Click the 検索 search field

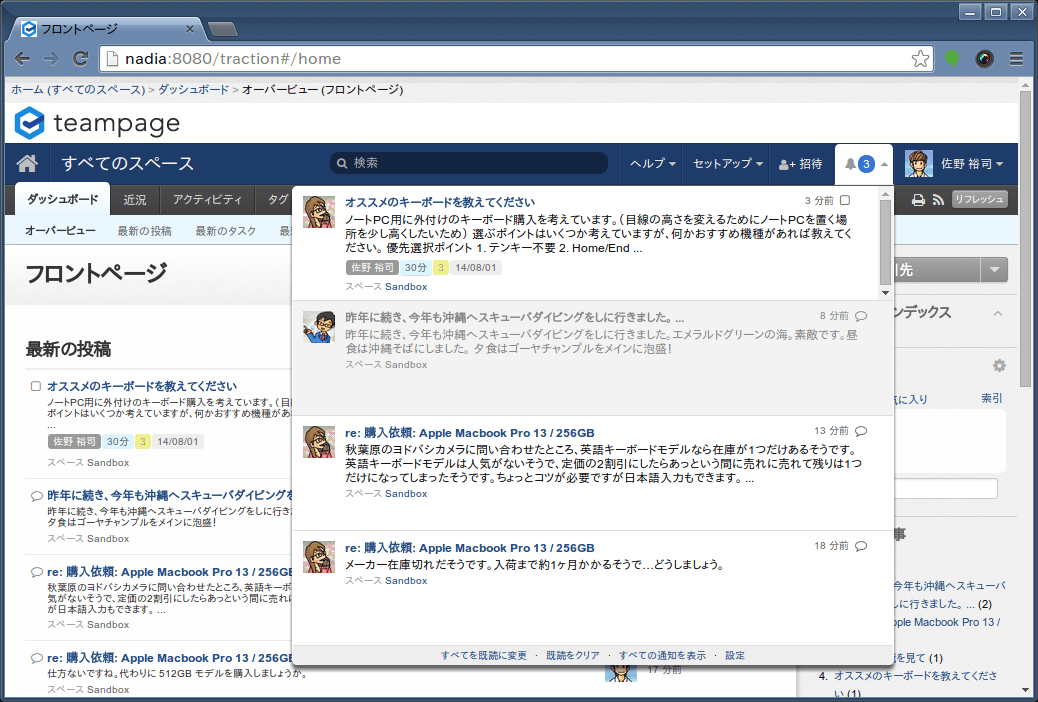pyautogui.click(x=469, y=163)
